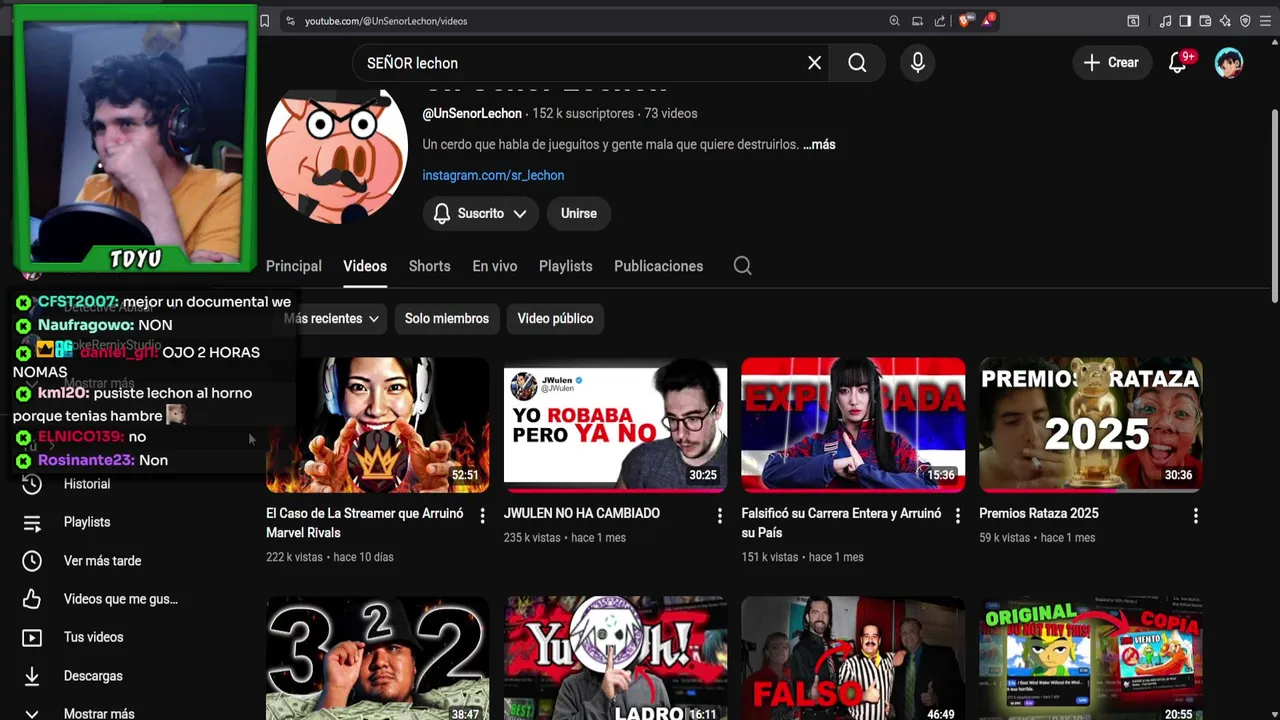1280x720 pixels.
Task: Click the Unirse button
Action: pos(579,213)
